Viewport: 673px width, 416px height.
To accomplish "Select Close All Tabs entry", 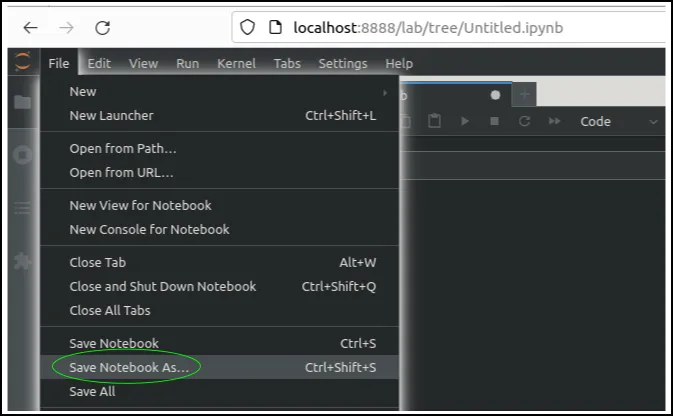I will click(220, 310).
